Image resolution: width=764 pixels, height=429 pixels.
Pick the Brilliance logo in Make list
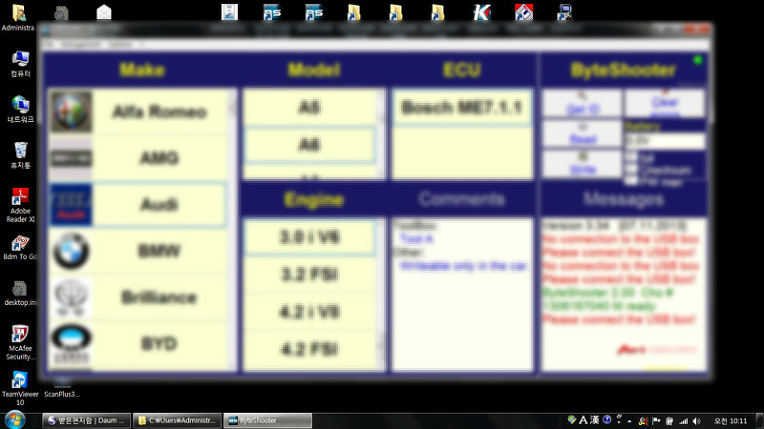pos(71,297)
